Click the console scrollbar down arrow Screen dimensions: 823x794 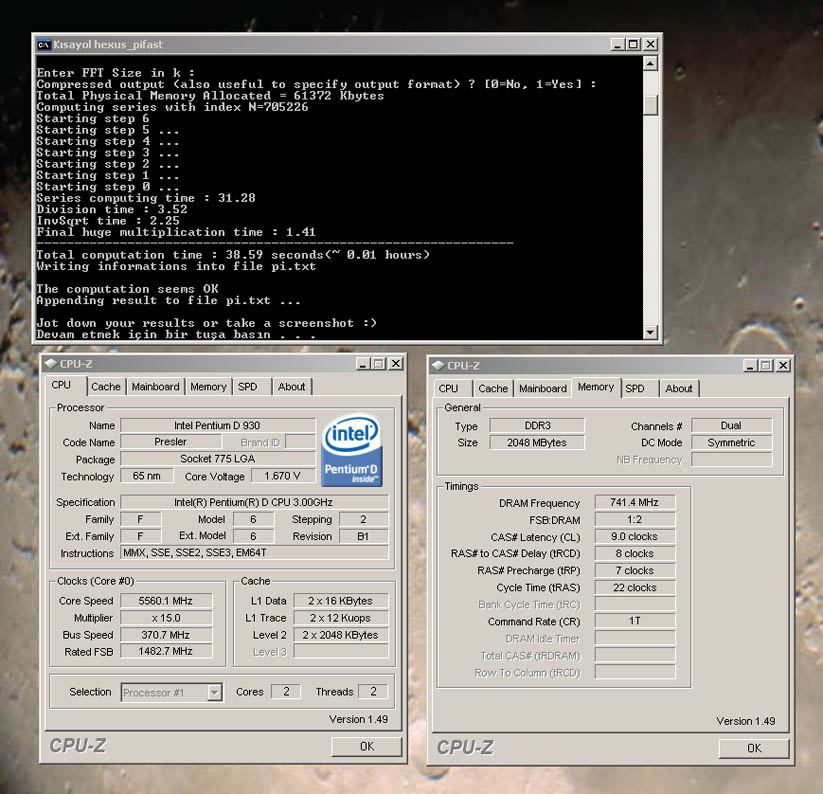coord(650,332)
